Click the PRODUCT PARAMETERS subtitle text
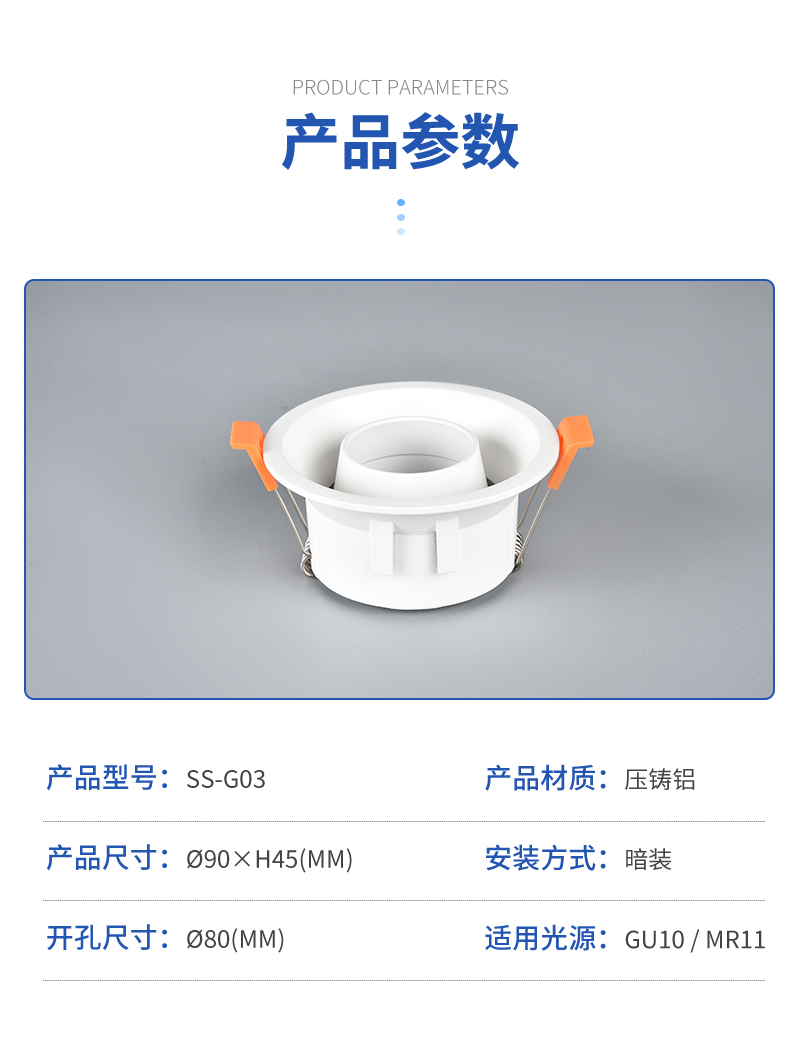This screenshot has height=1037, width=800. click(x=400, y=87)
